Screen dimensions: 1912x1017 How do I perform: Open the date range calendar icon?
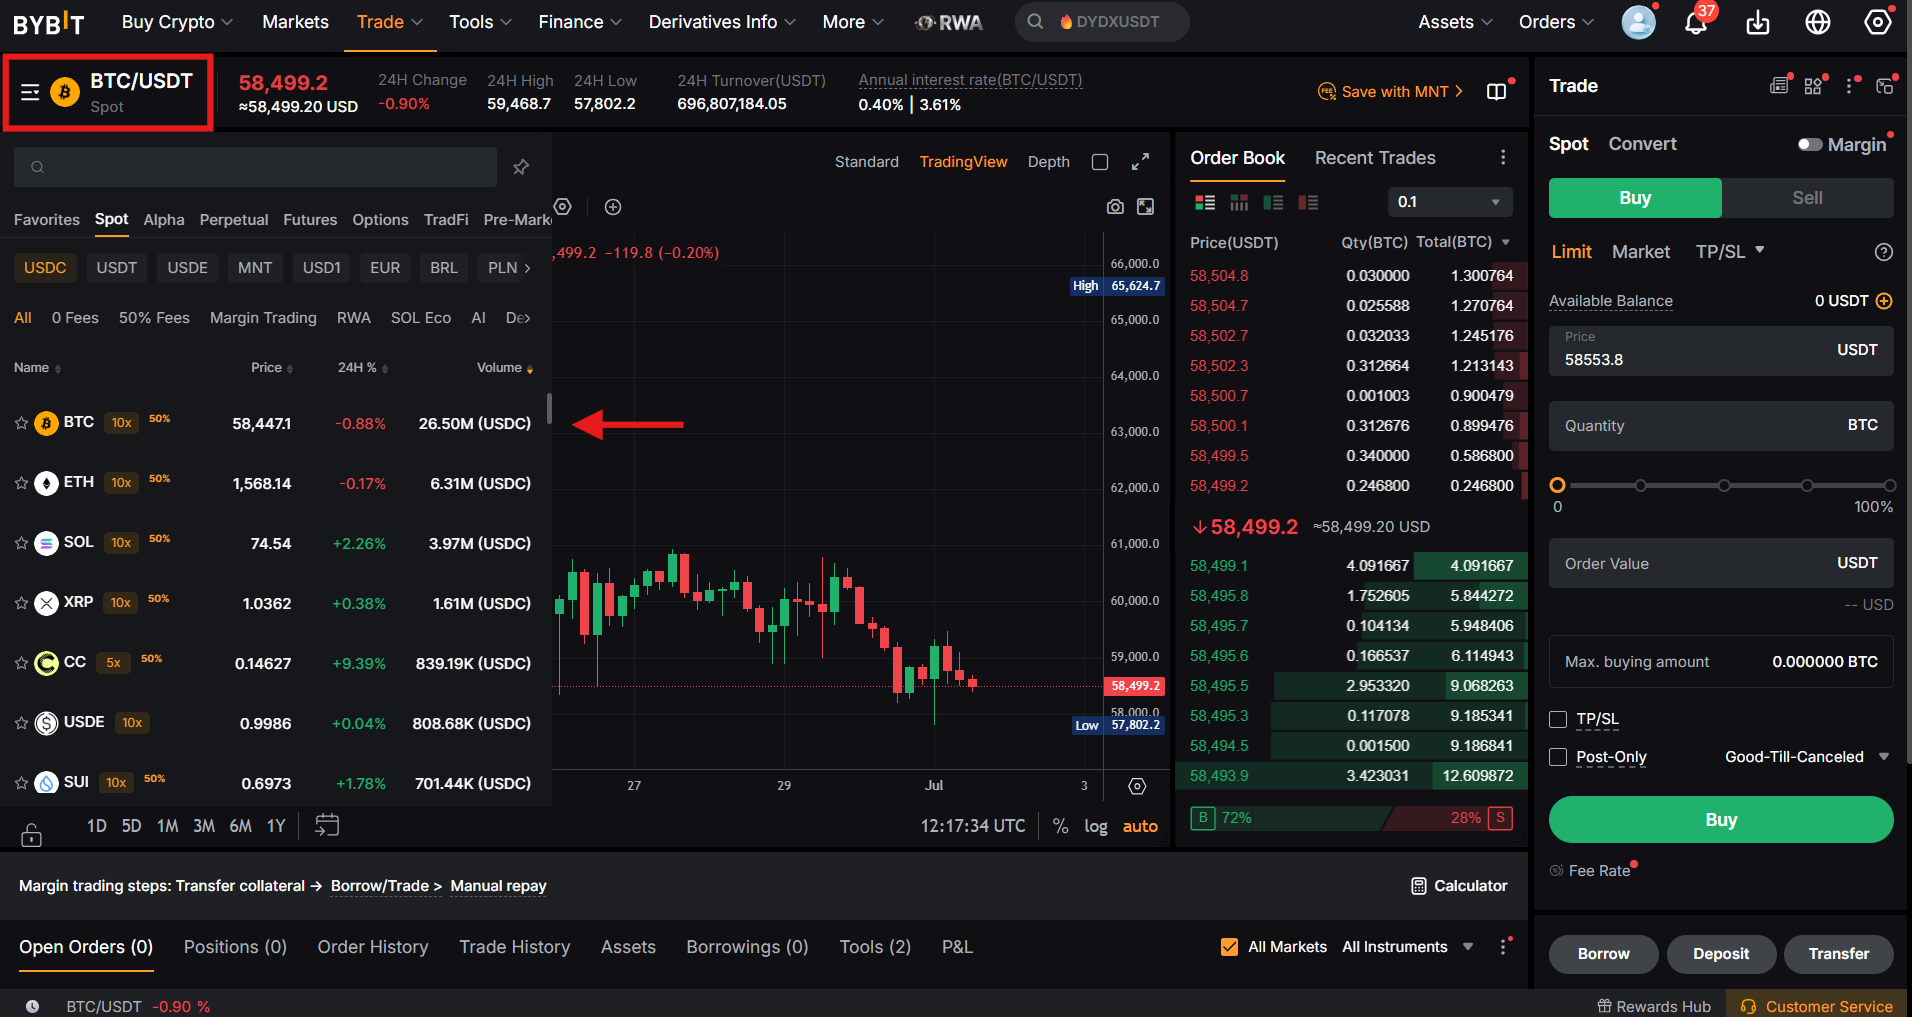327,825
